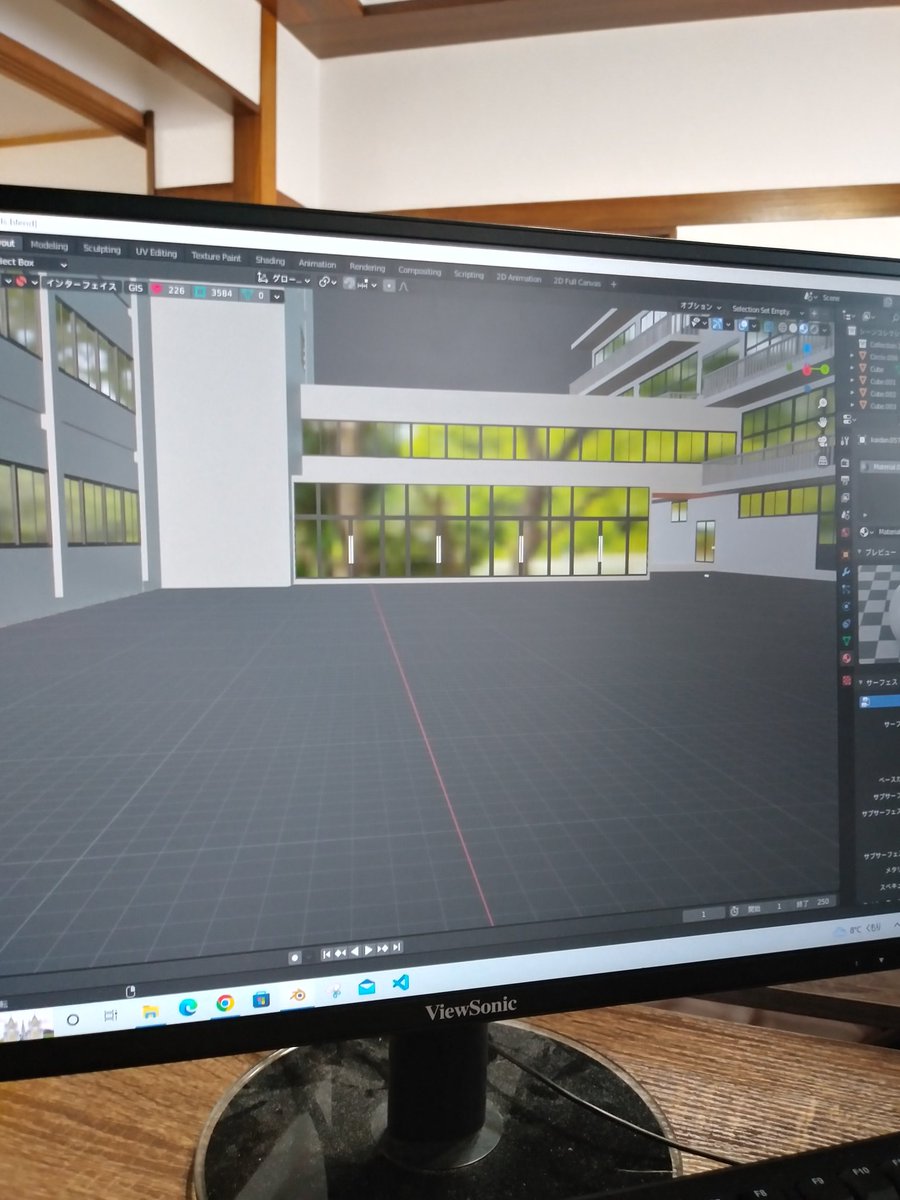Image resolution: width=900 pixels, height=1200 pixels.
Task: Expand the Circle object in outliner
Action: point(851,356)
